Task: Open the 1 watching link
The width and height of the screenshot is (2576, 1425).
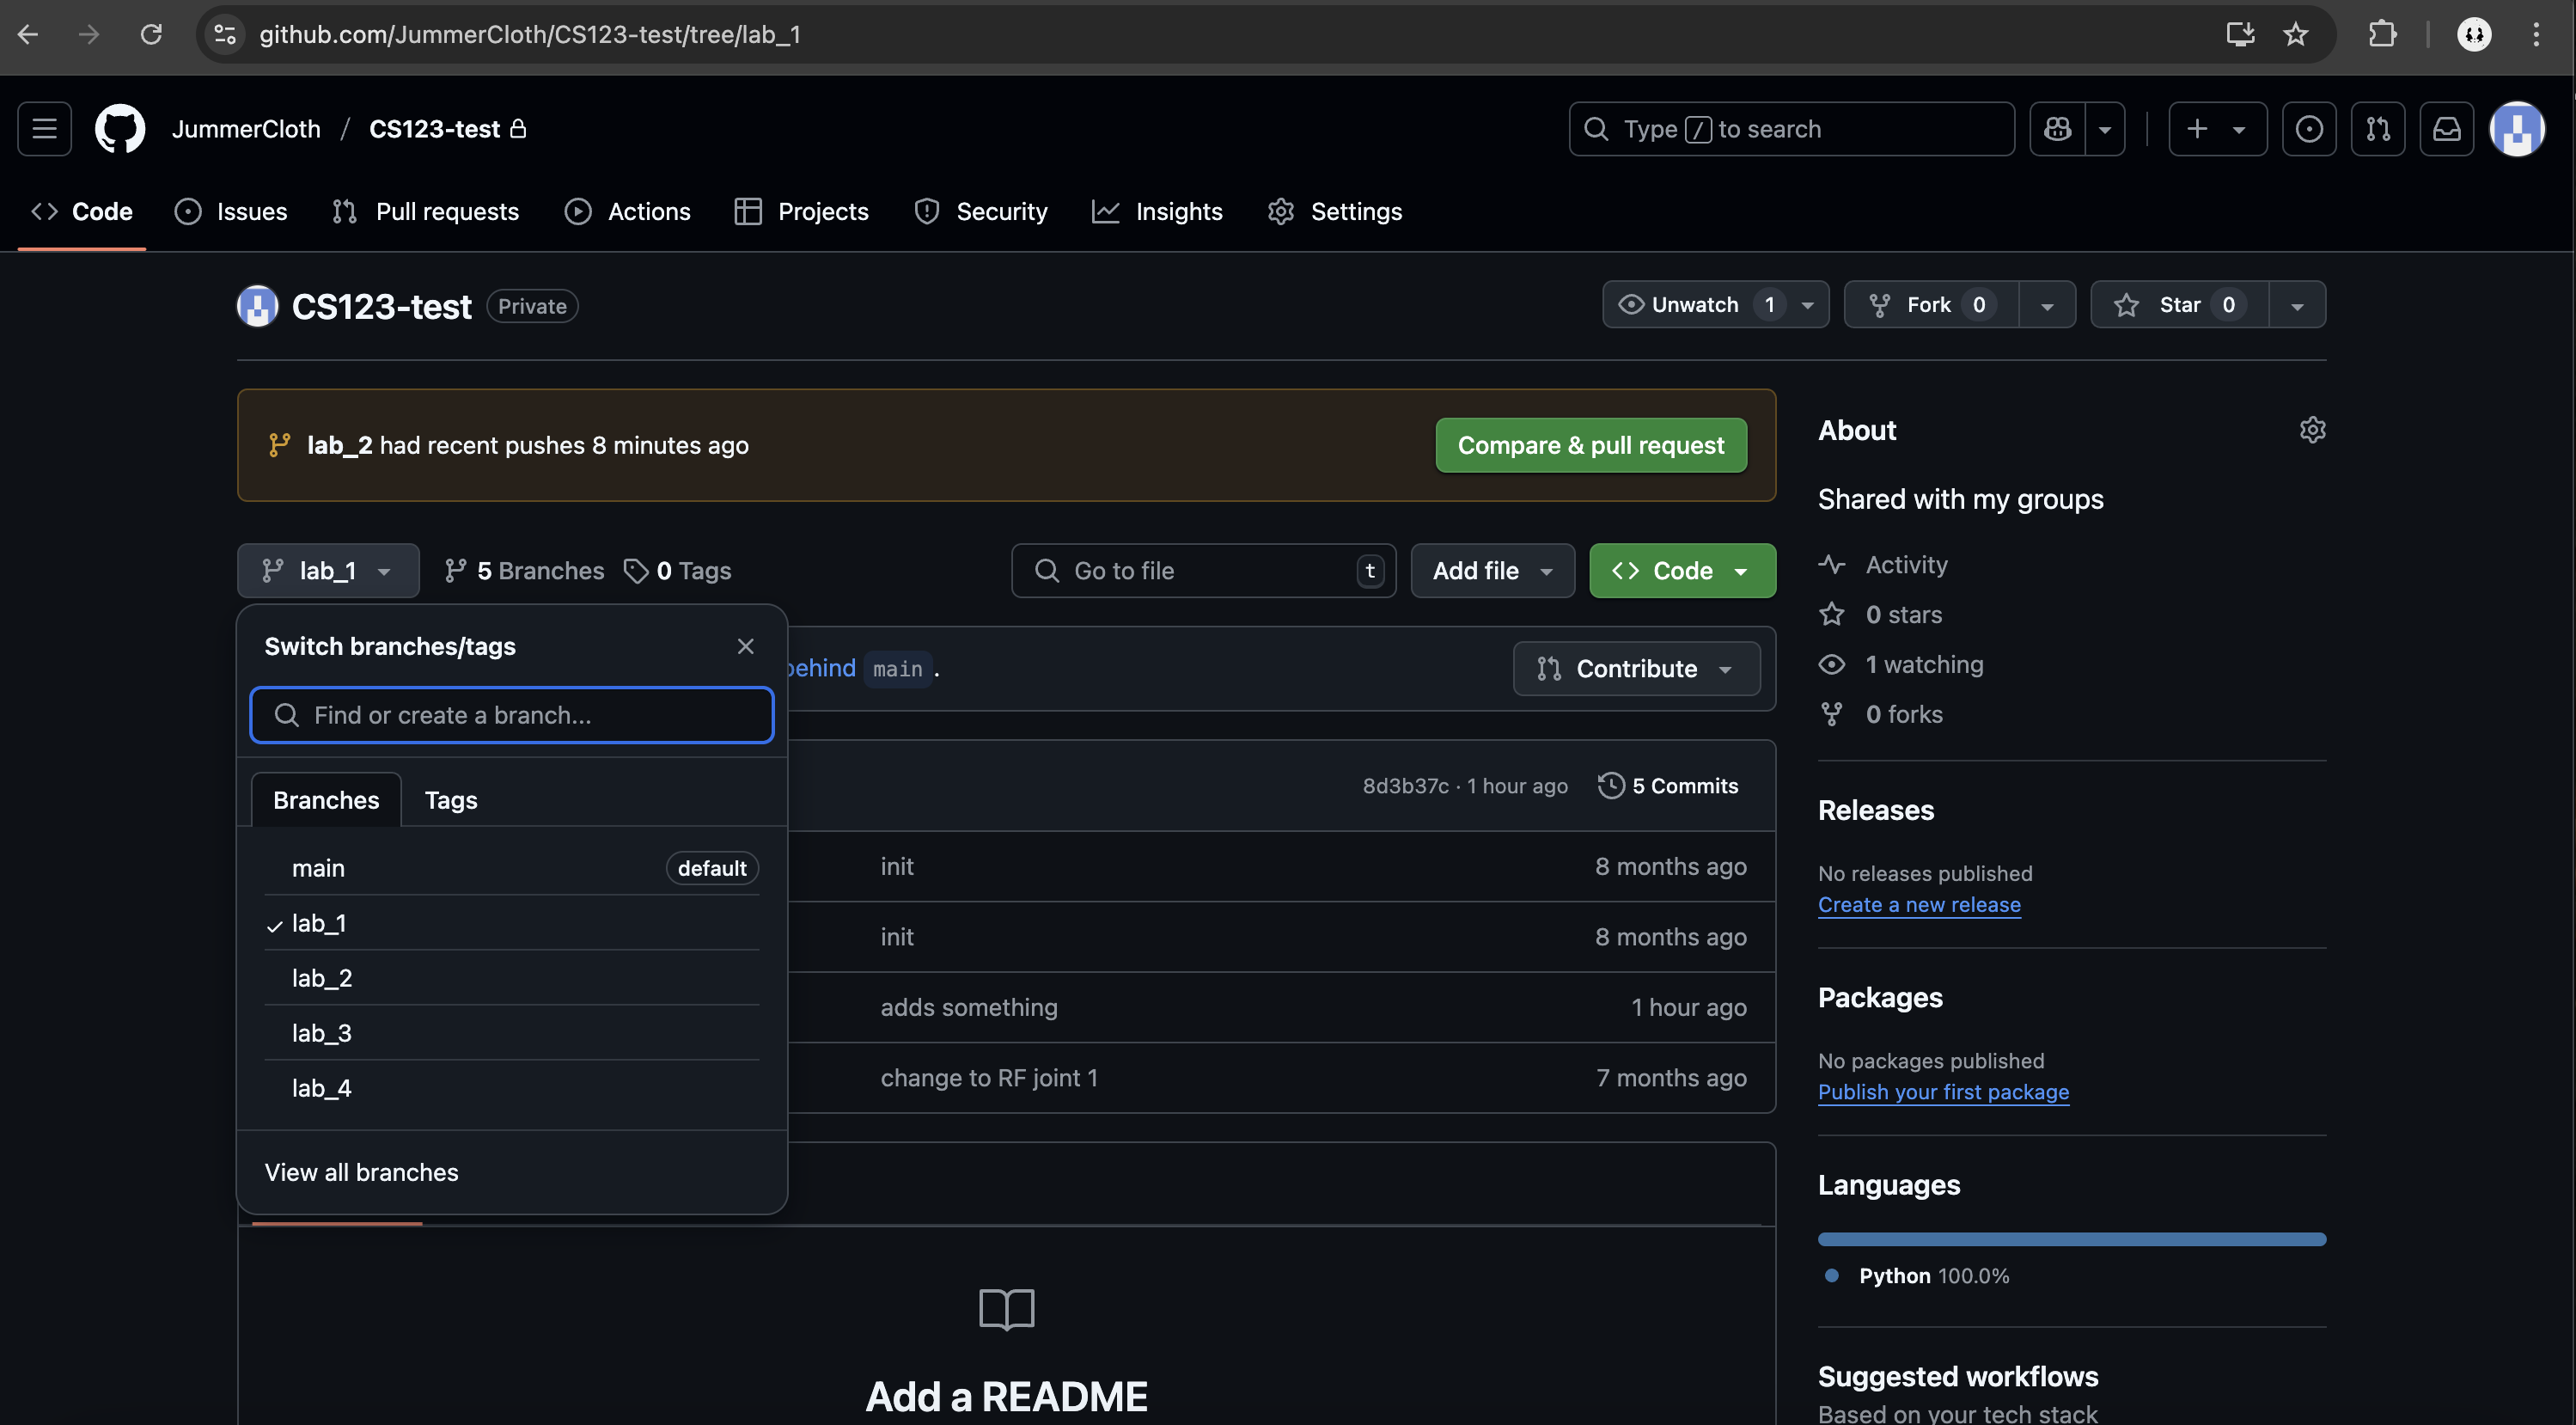Action: click(x=1900, y=664)
